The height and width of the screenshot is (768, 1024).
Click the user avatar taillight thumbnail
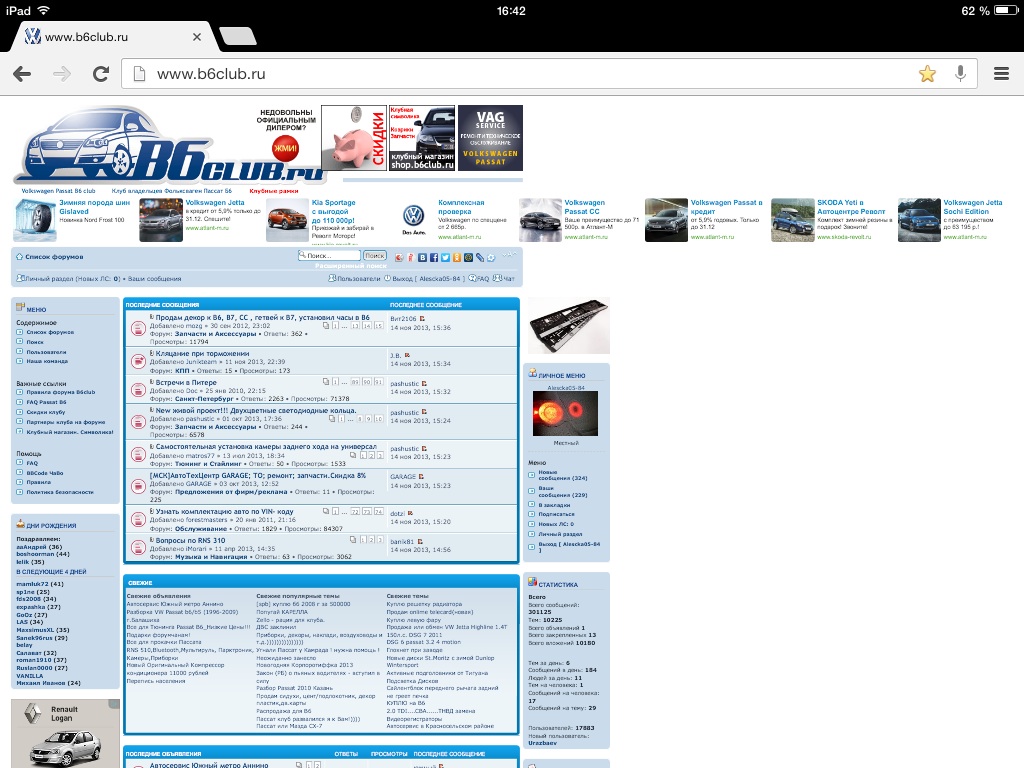(x=565, y=410)
